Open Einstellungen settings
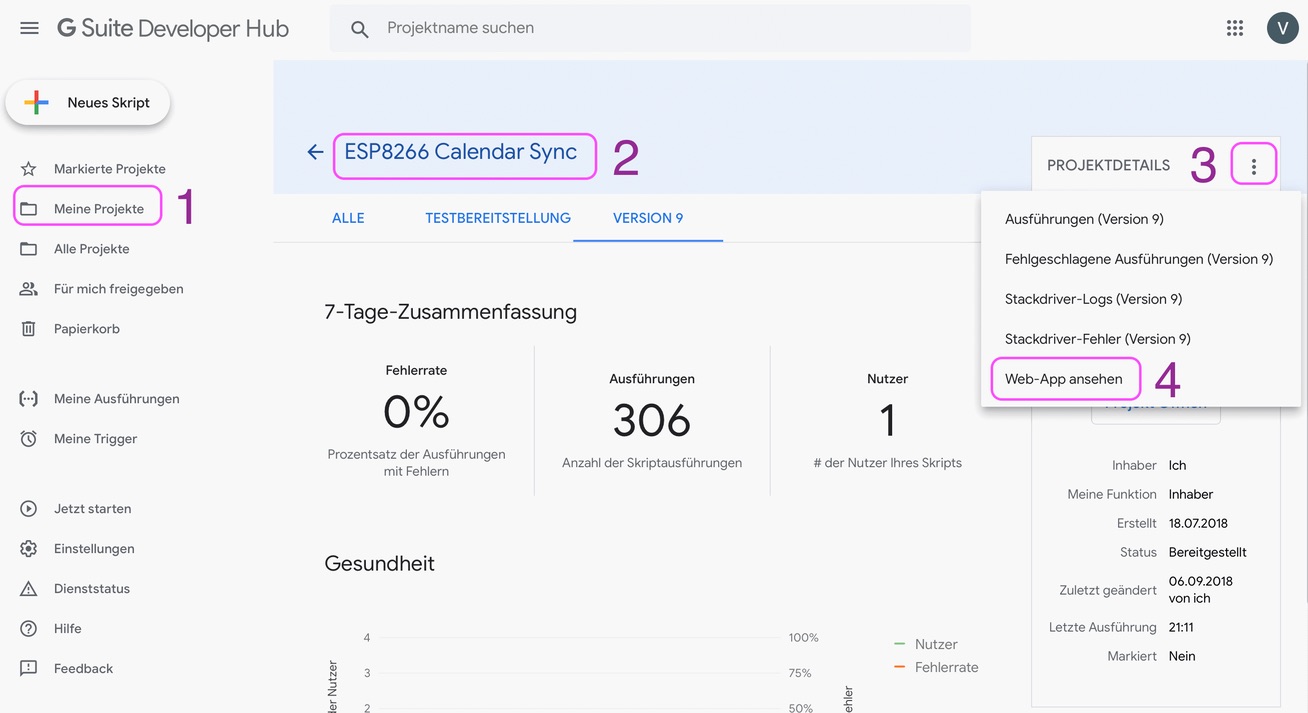This screenshot has width=1308, height=713. 93,549
